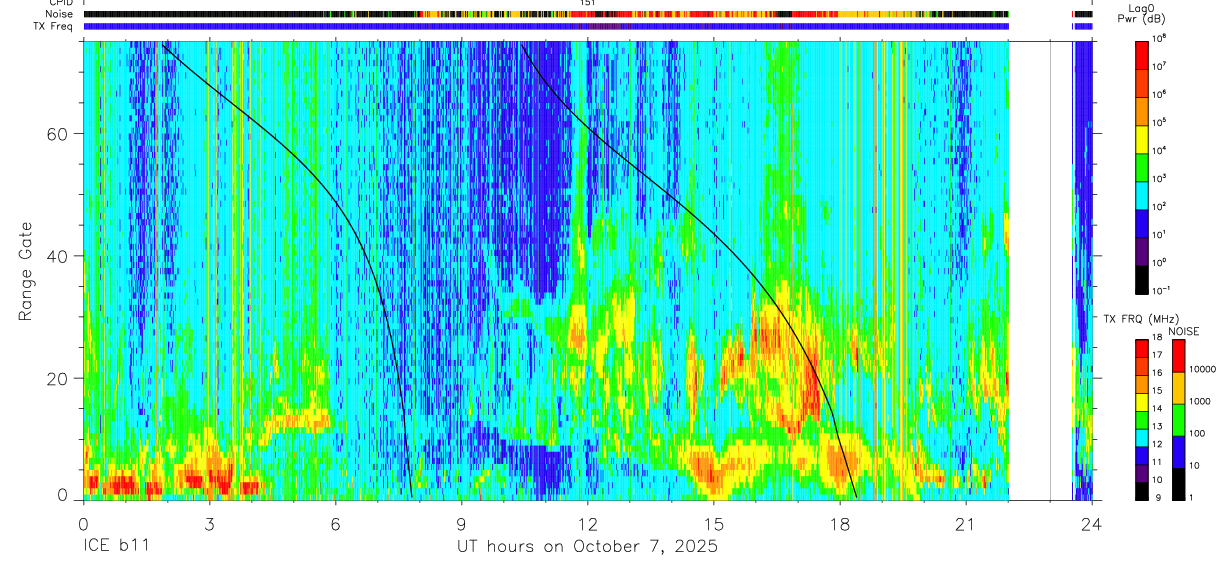Click the multicolored Noise strip above the plot
The image size is (1228, 567).
point(546,14)
